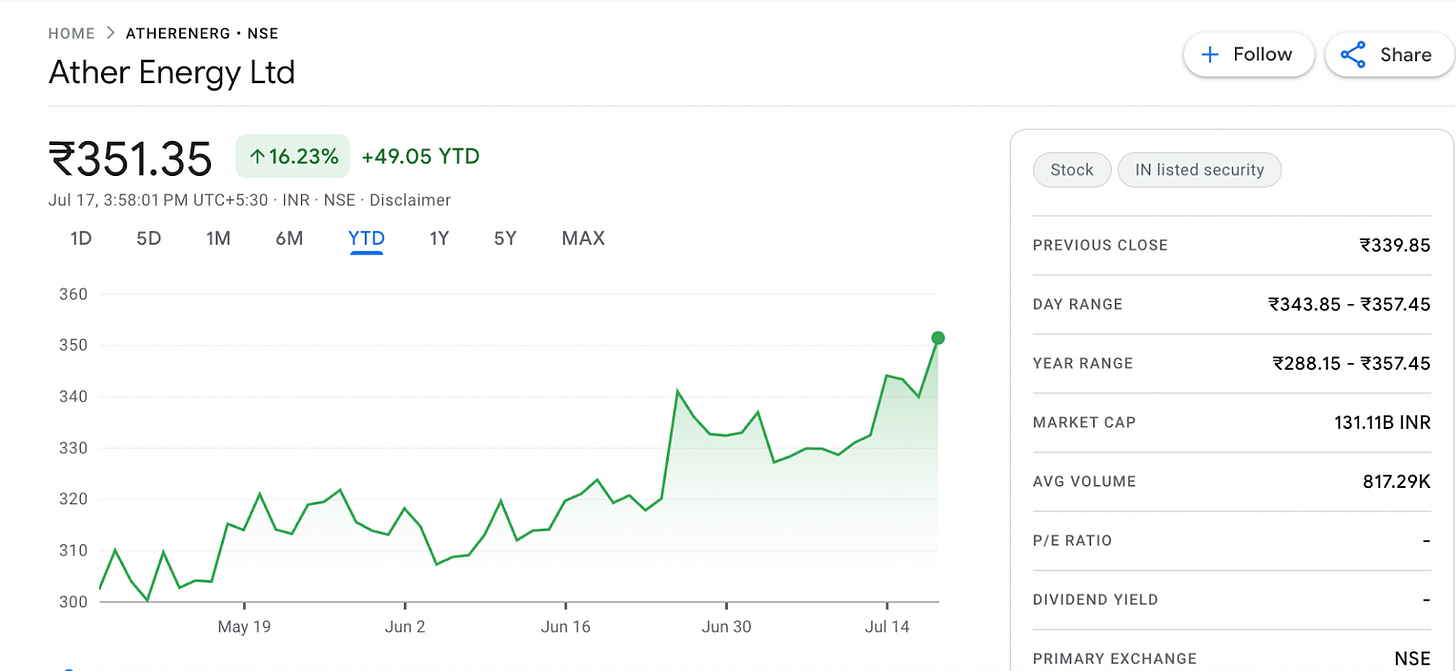Screen dimensions: 1456x671
Task: Click the ₹288.15 - ₹357.45 year range value
Action: [x=1352, y=363]
